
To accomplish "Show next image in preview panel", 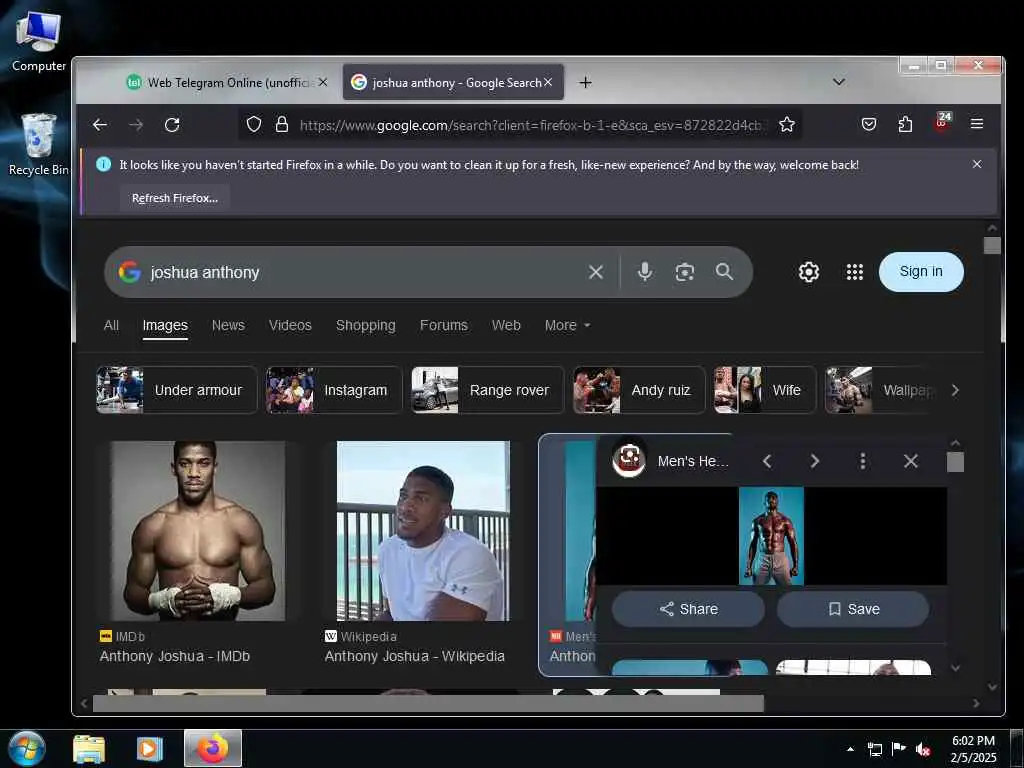I will pos(814,461).
